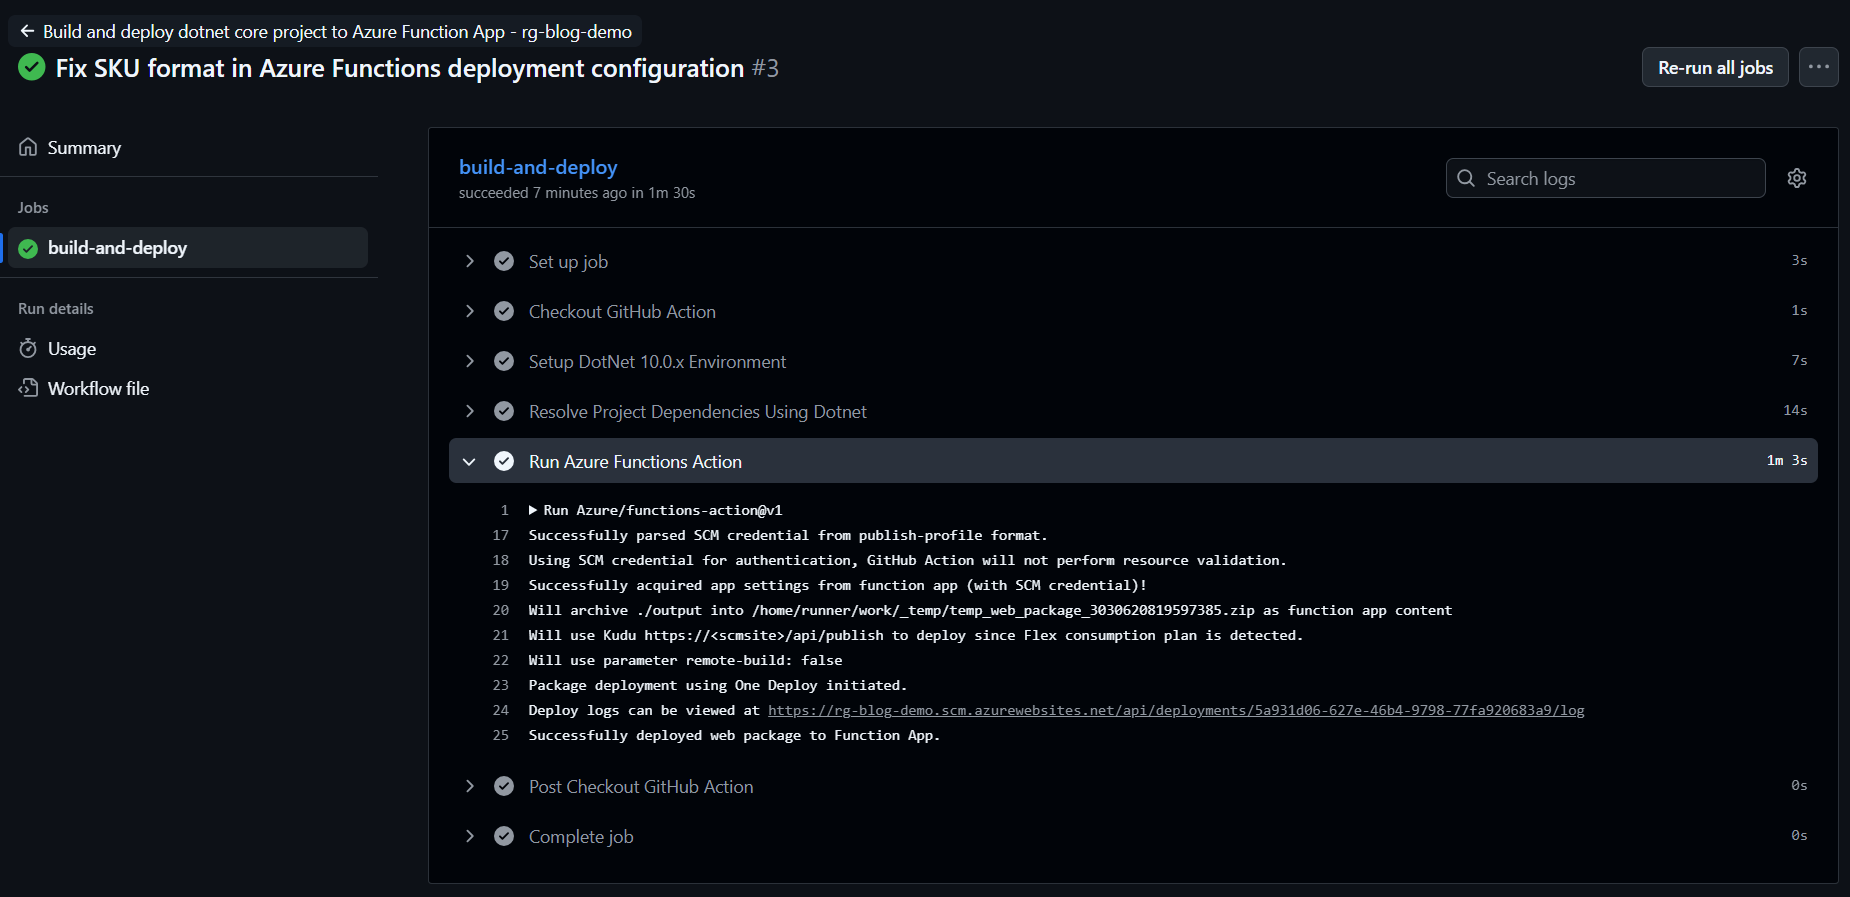Click the sidebar build-and-deploy success icon

(28, 248)
